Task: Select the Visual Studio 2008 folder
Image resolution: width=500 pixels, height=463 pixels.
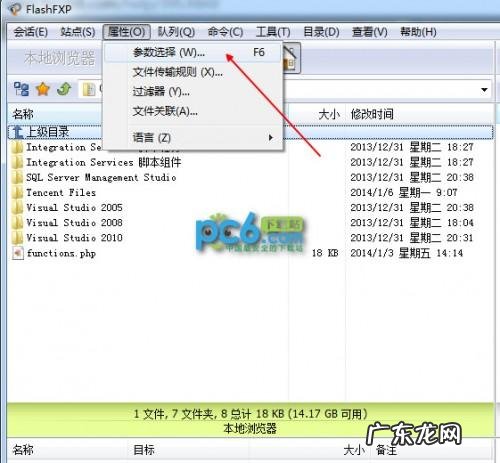Action: (x=74, y=223)
